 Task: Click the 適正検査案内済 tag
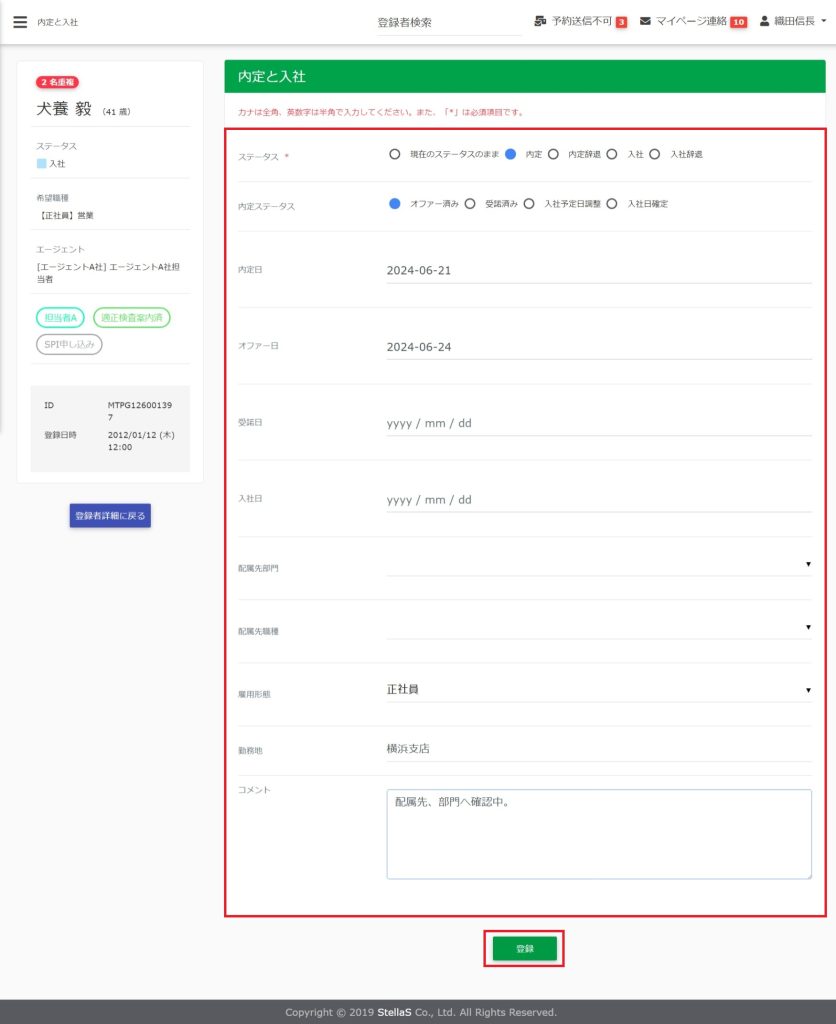(132, 318)
